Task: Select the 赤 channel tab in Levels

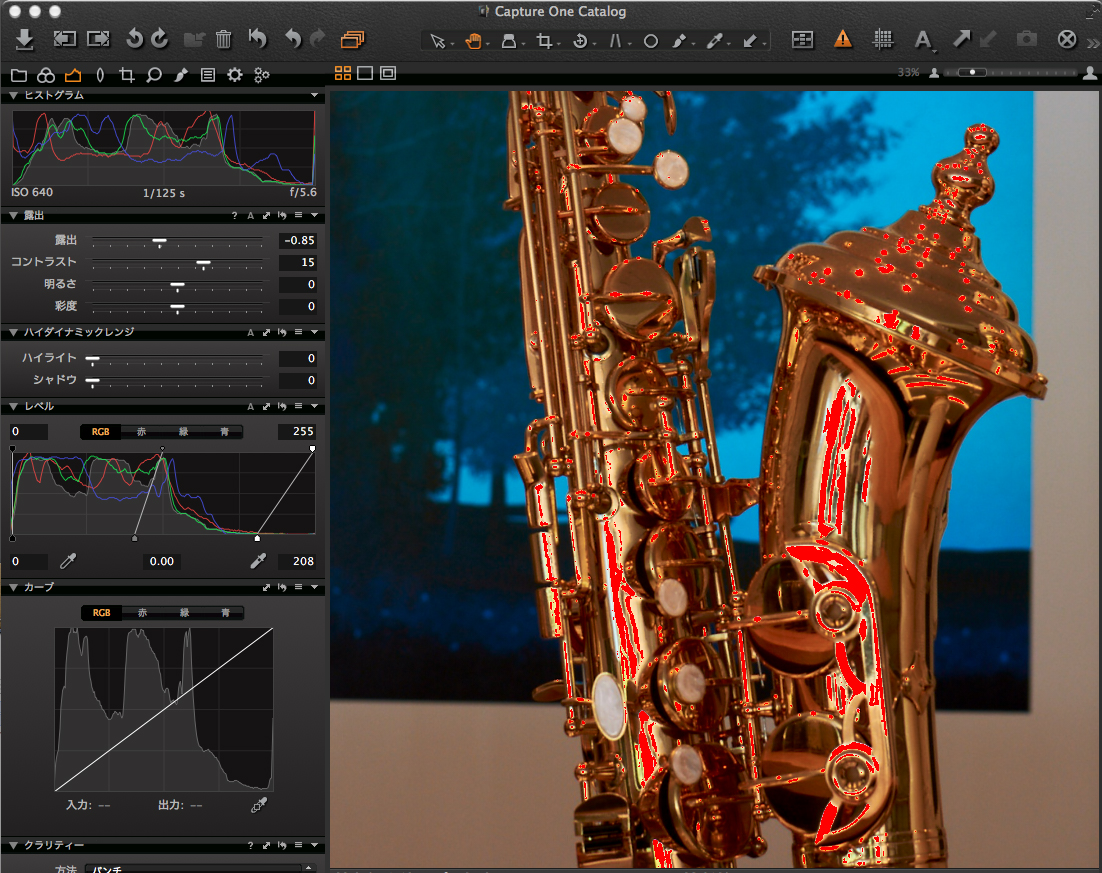Action: point(142,432)
